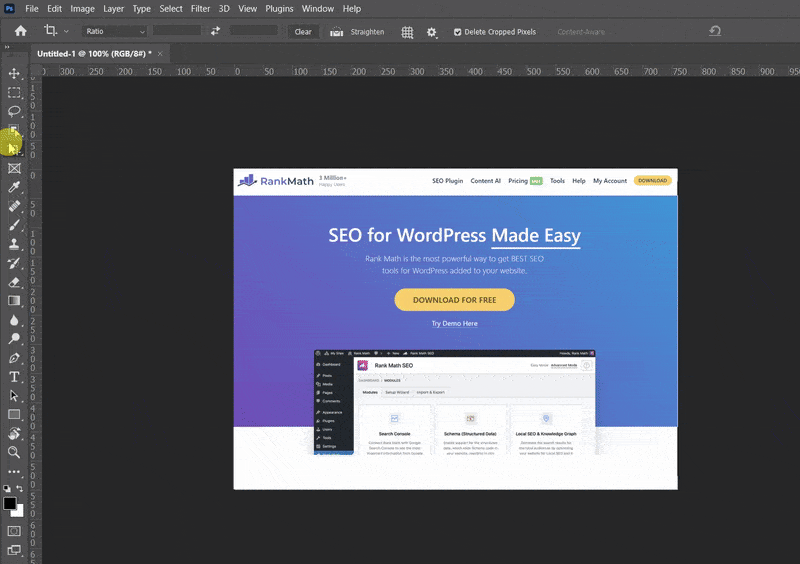
Task: Open additional crop settings gear
Action: point(432,32)
